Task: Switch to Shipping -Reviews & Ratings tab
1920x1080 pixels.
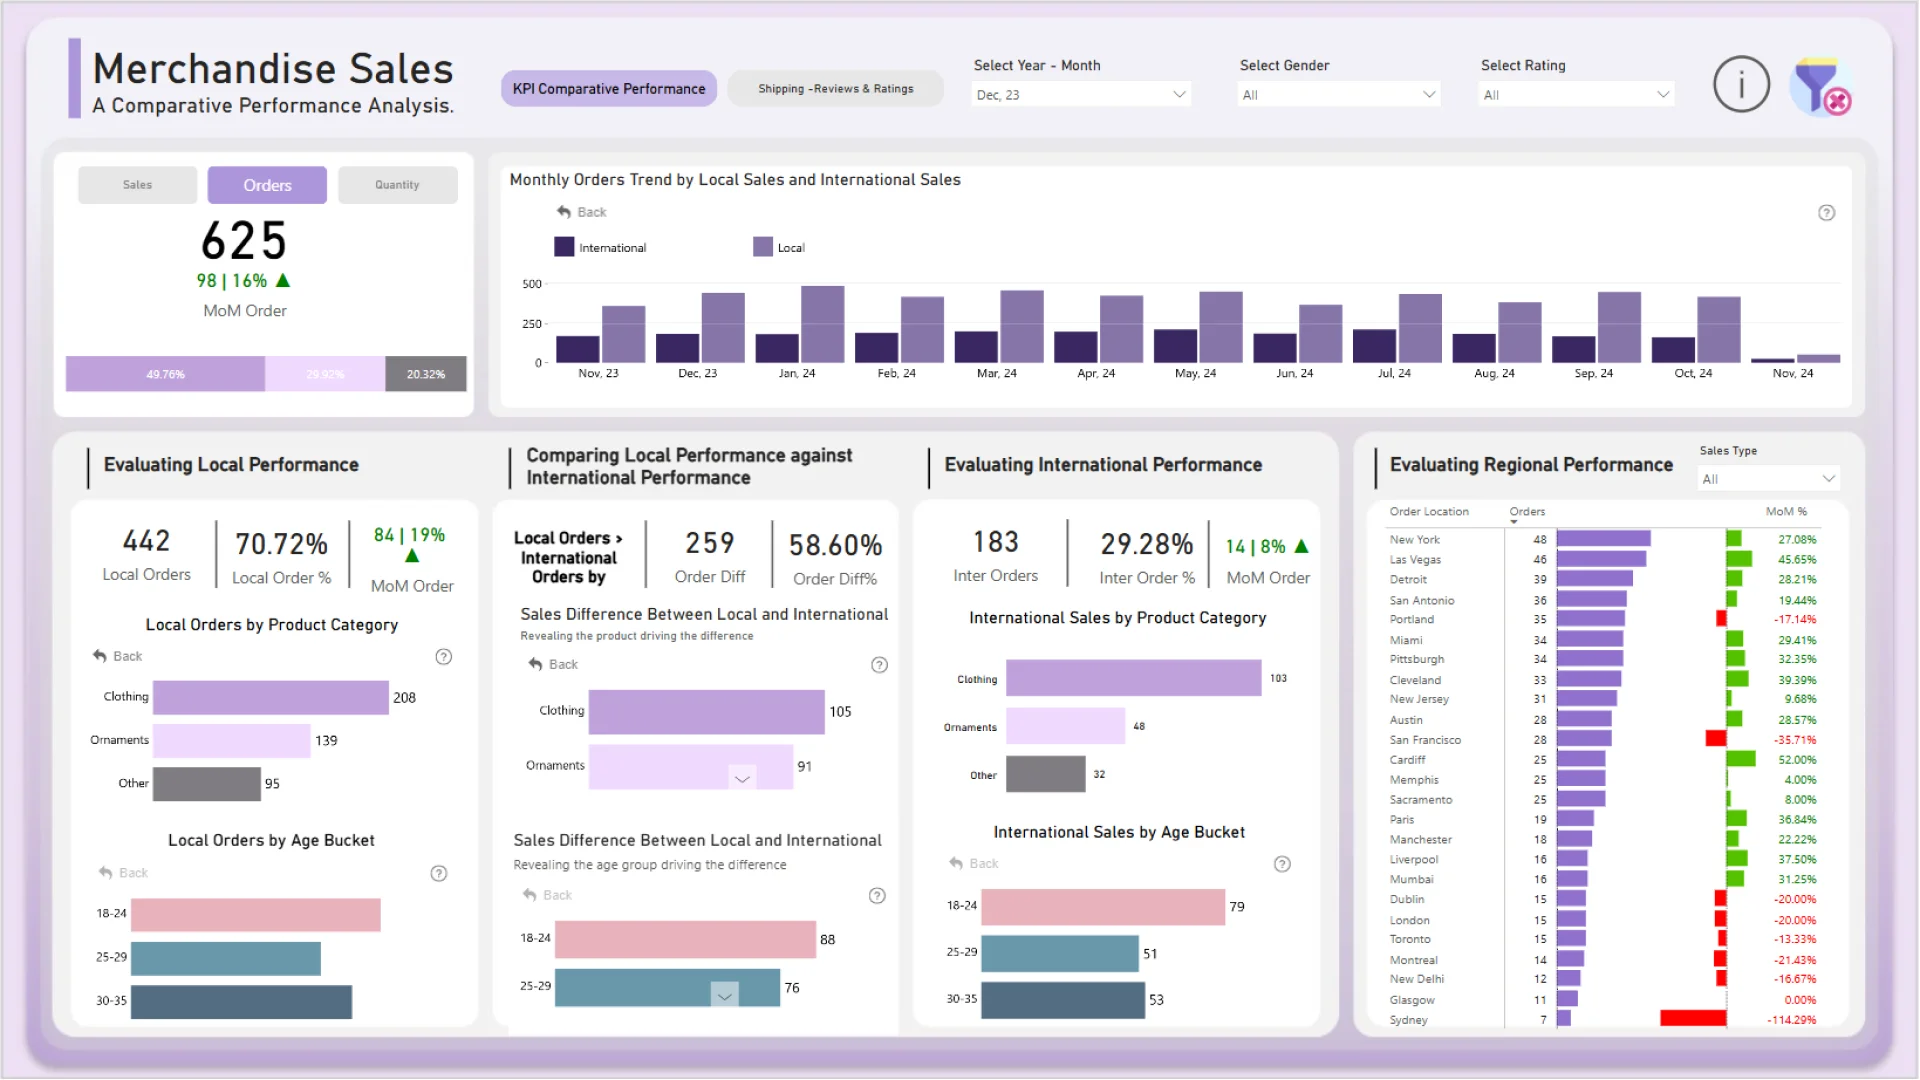Action: (836, 89)
